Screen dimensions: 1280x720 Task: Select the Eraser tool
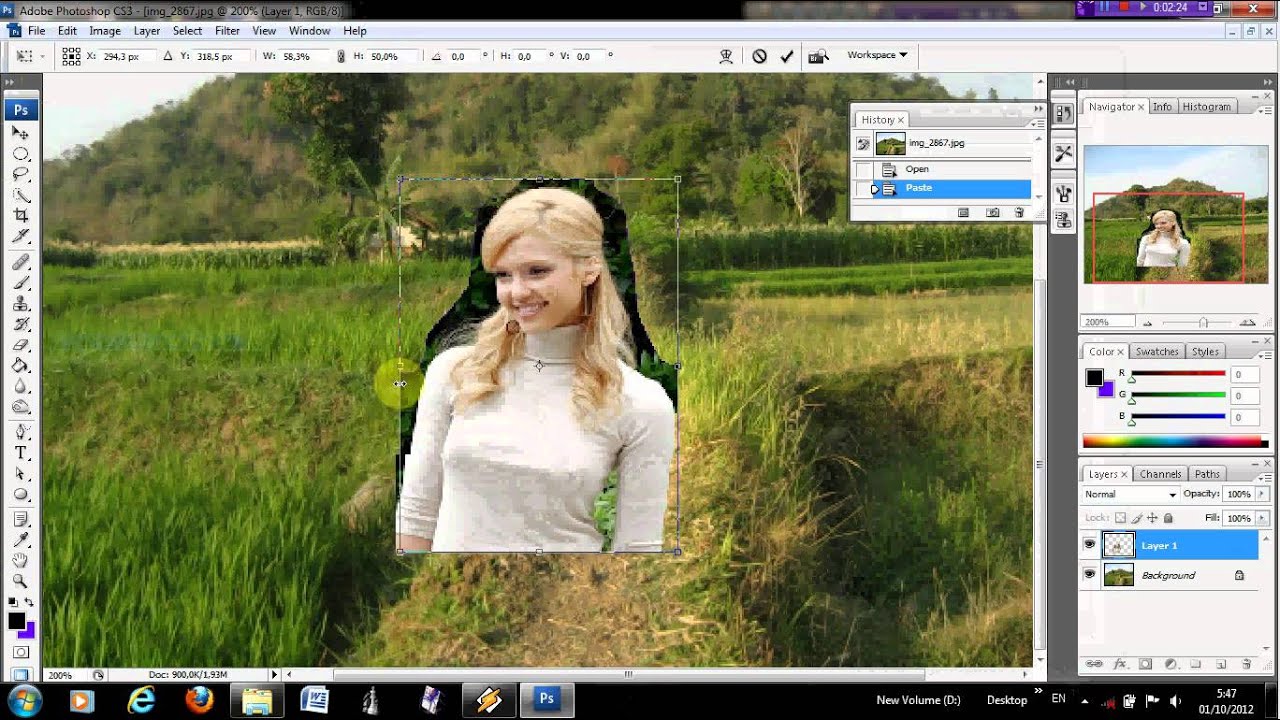[21, 345]
